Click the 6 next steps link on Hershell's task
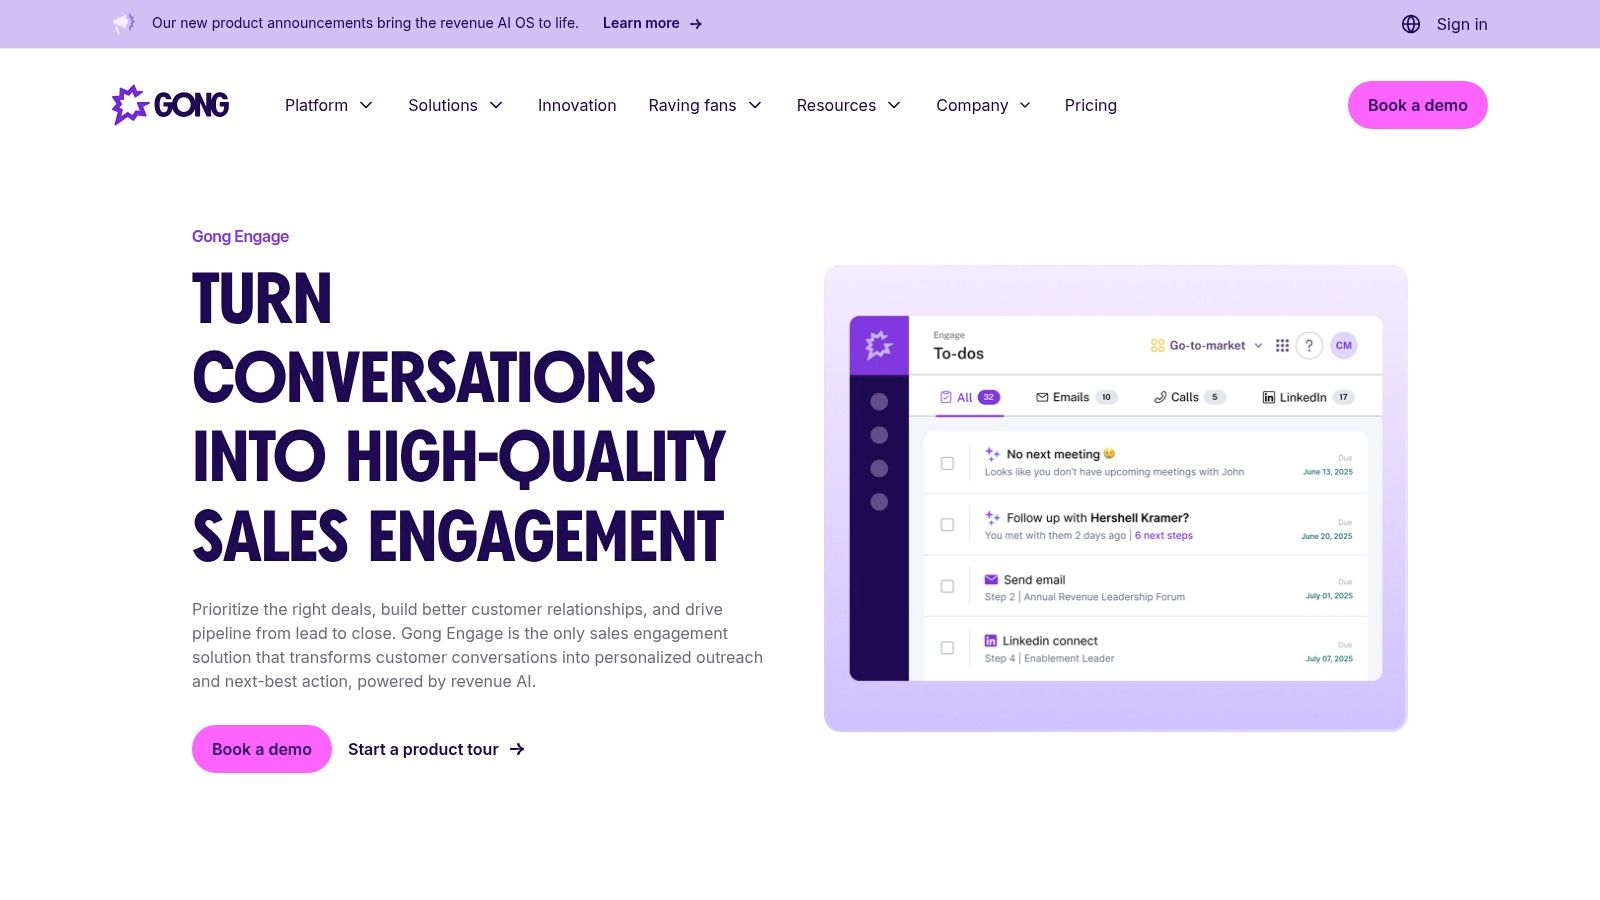The image size is (1600, 900). click(x=1164, y=535)
